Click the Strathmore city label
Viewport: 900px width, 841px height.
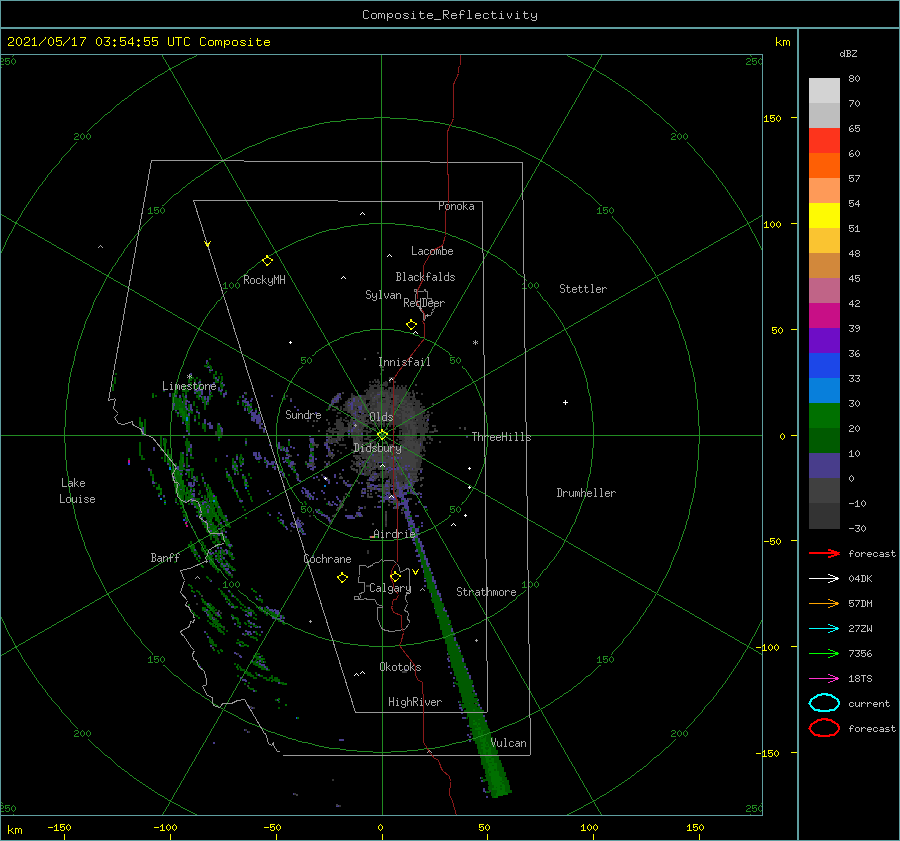click(486, 592)
